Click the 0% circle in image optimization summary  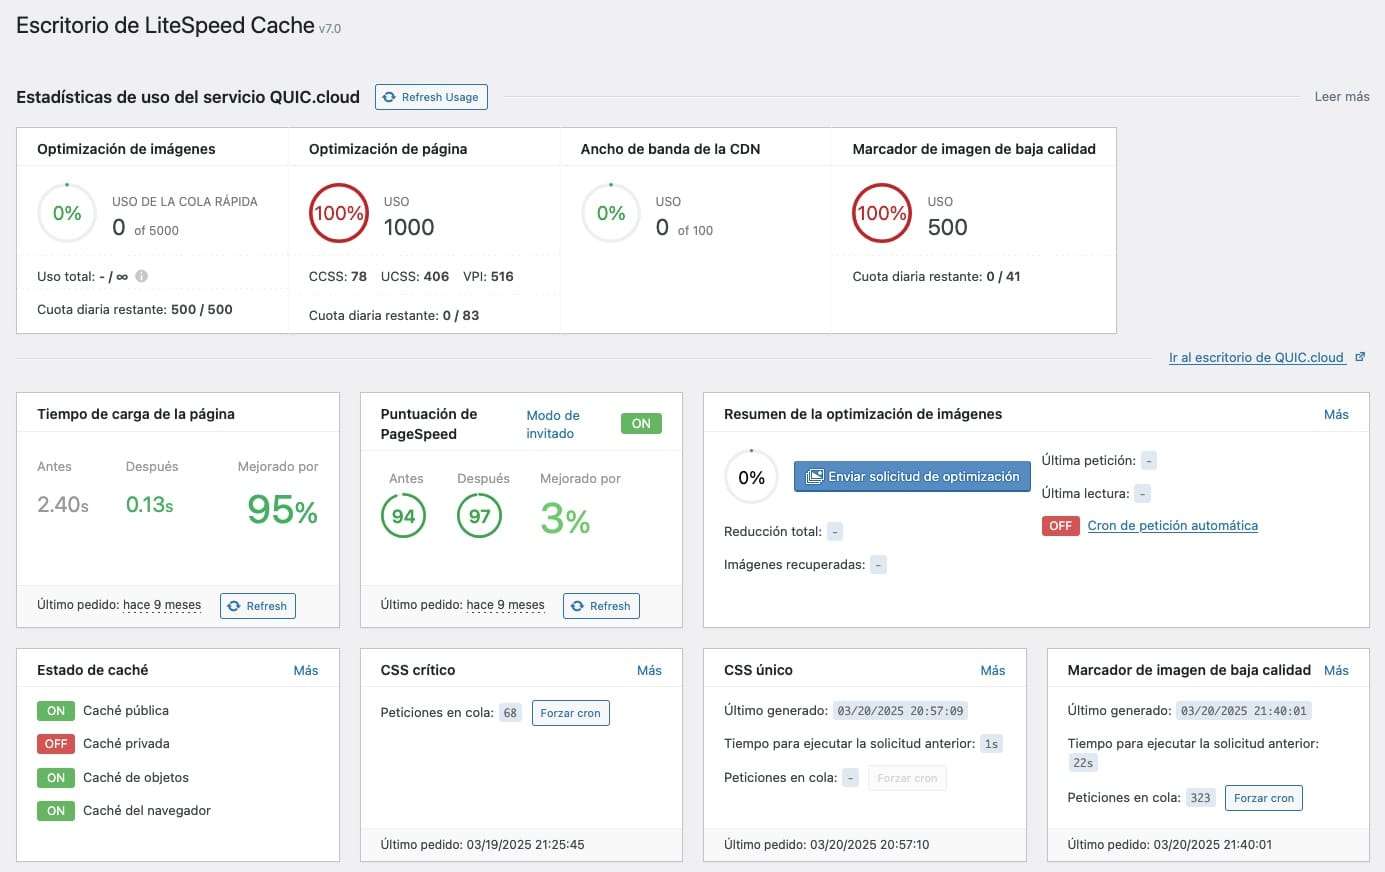[751, 478]
